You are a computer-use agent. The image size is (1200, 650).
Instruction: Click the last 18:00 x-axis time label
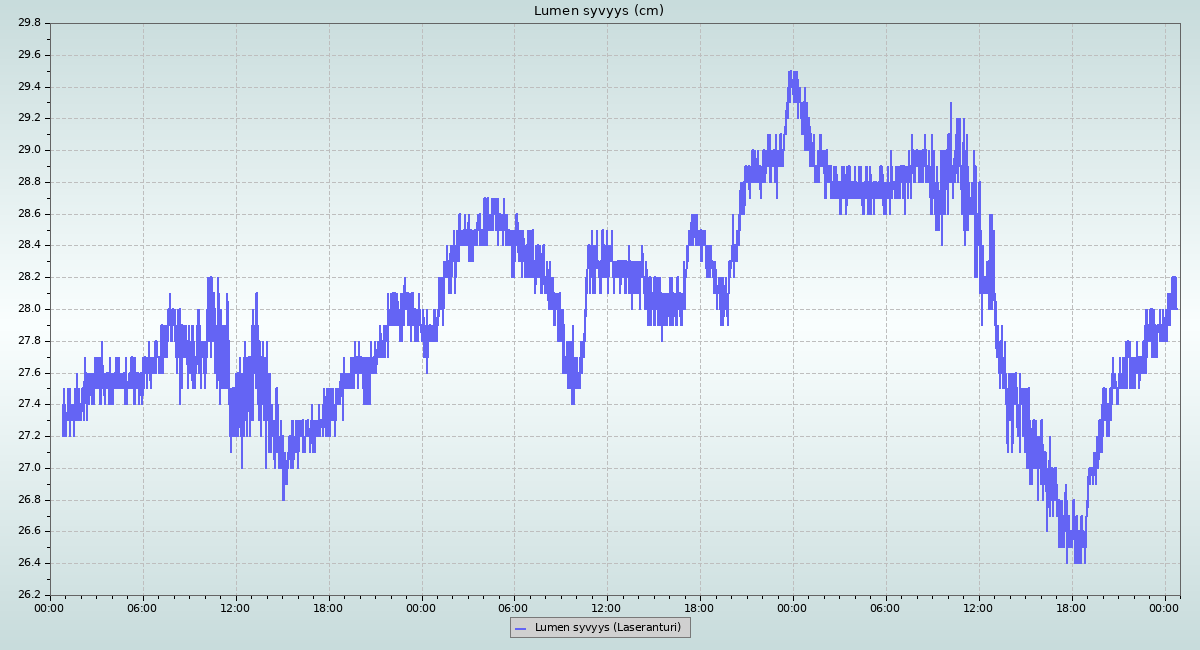pos(1072,607)
